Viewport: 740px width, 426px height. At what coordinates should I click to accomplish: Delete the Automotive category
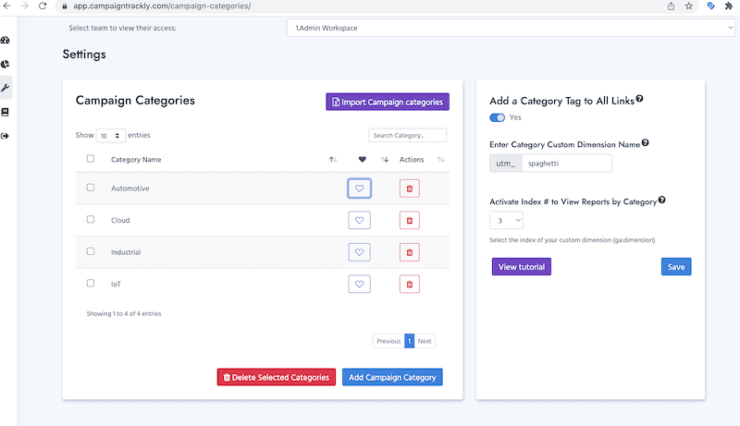point(409,188)
